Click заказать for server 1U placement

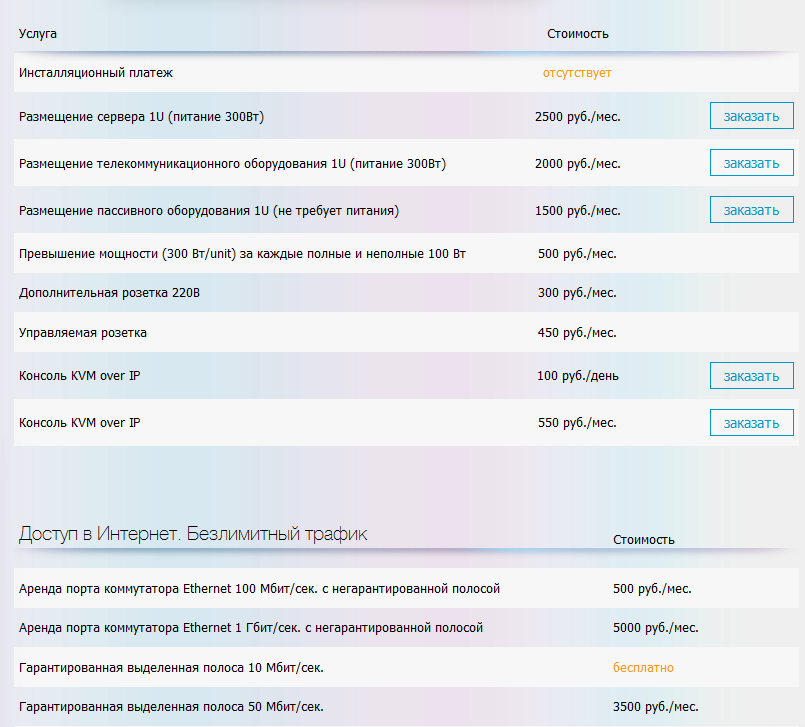751,116
